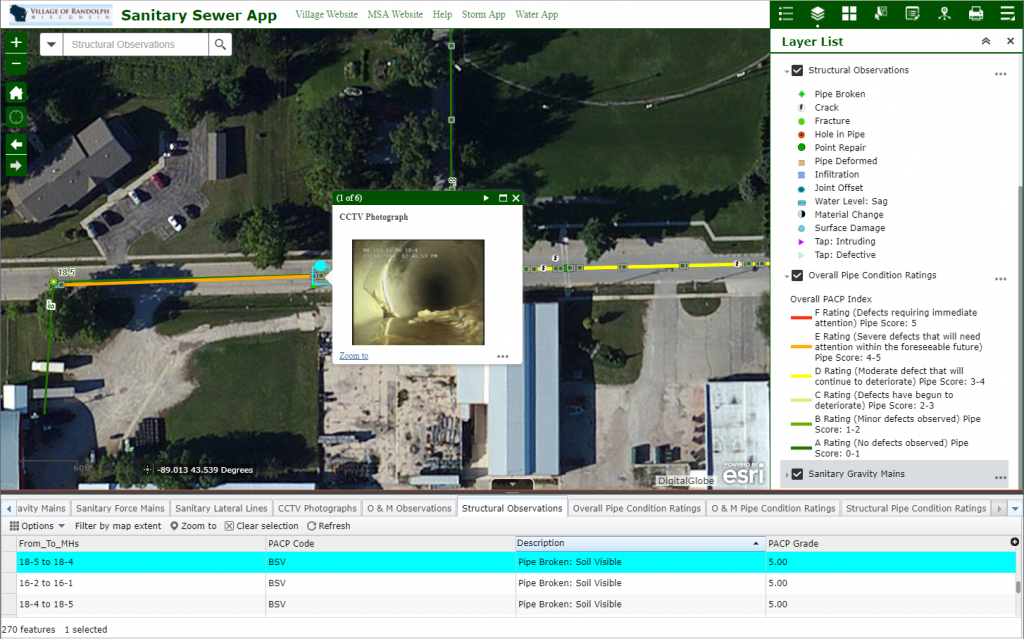Viewport: 1024px width, 639px height.
Task: Open the Overall Pipe Condition Ratings tab
Action: coord(636,507)
